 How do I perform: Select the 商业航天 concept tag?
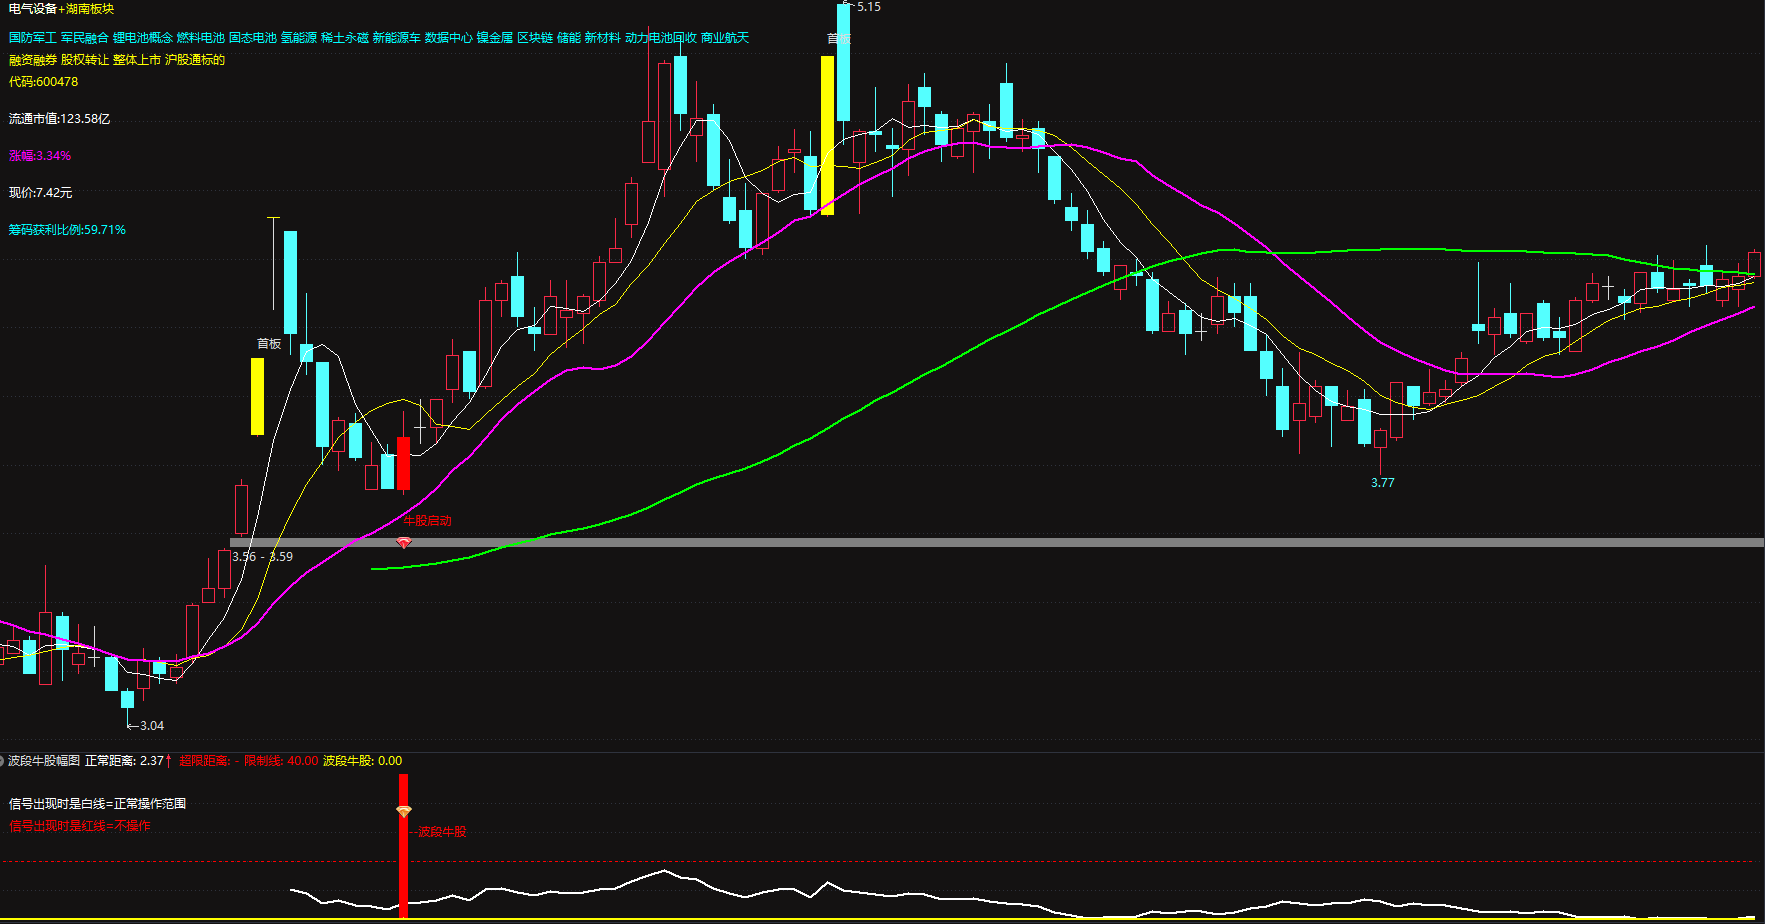[x=724, y=38]
